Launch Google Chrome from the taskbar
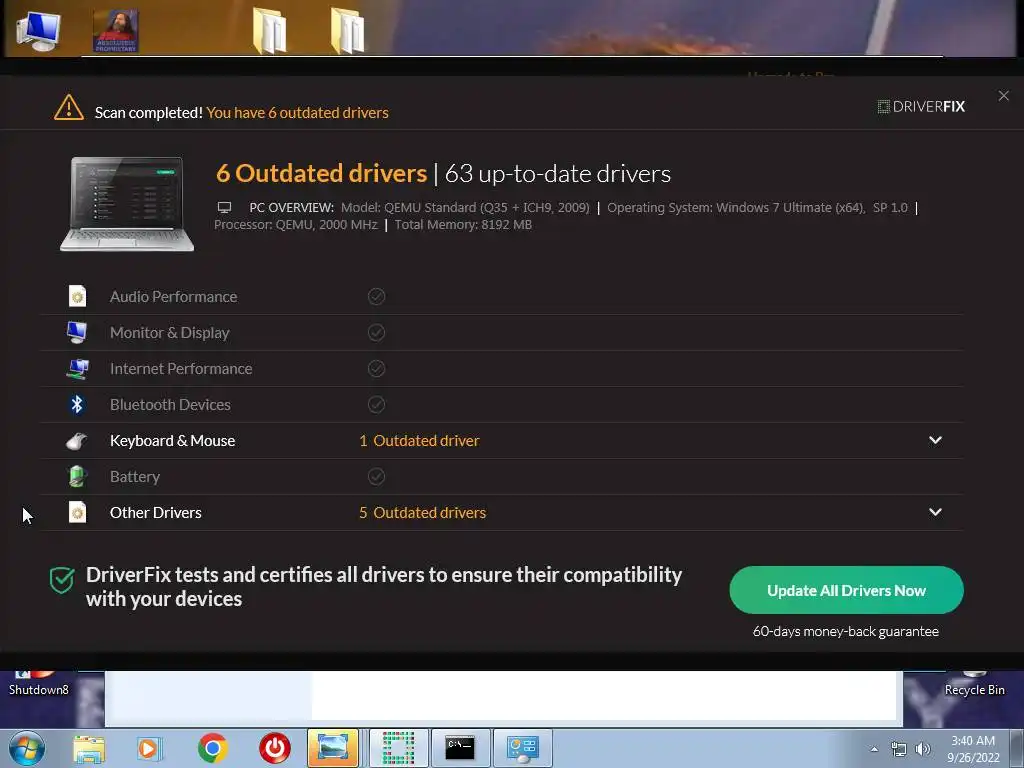The image size is (1024, 768). pos(212,748)
